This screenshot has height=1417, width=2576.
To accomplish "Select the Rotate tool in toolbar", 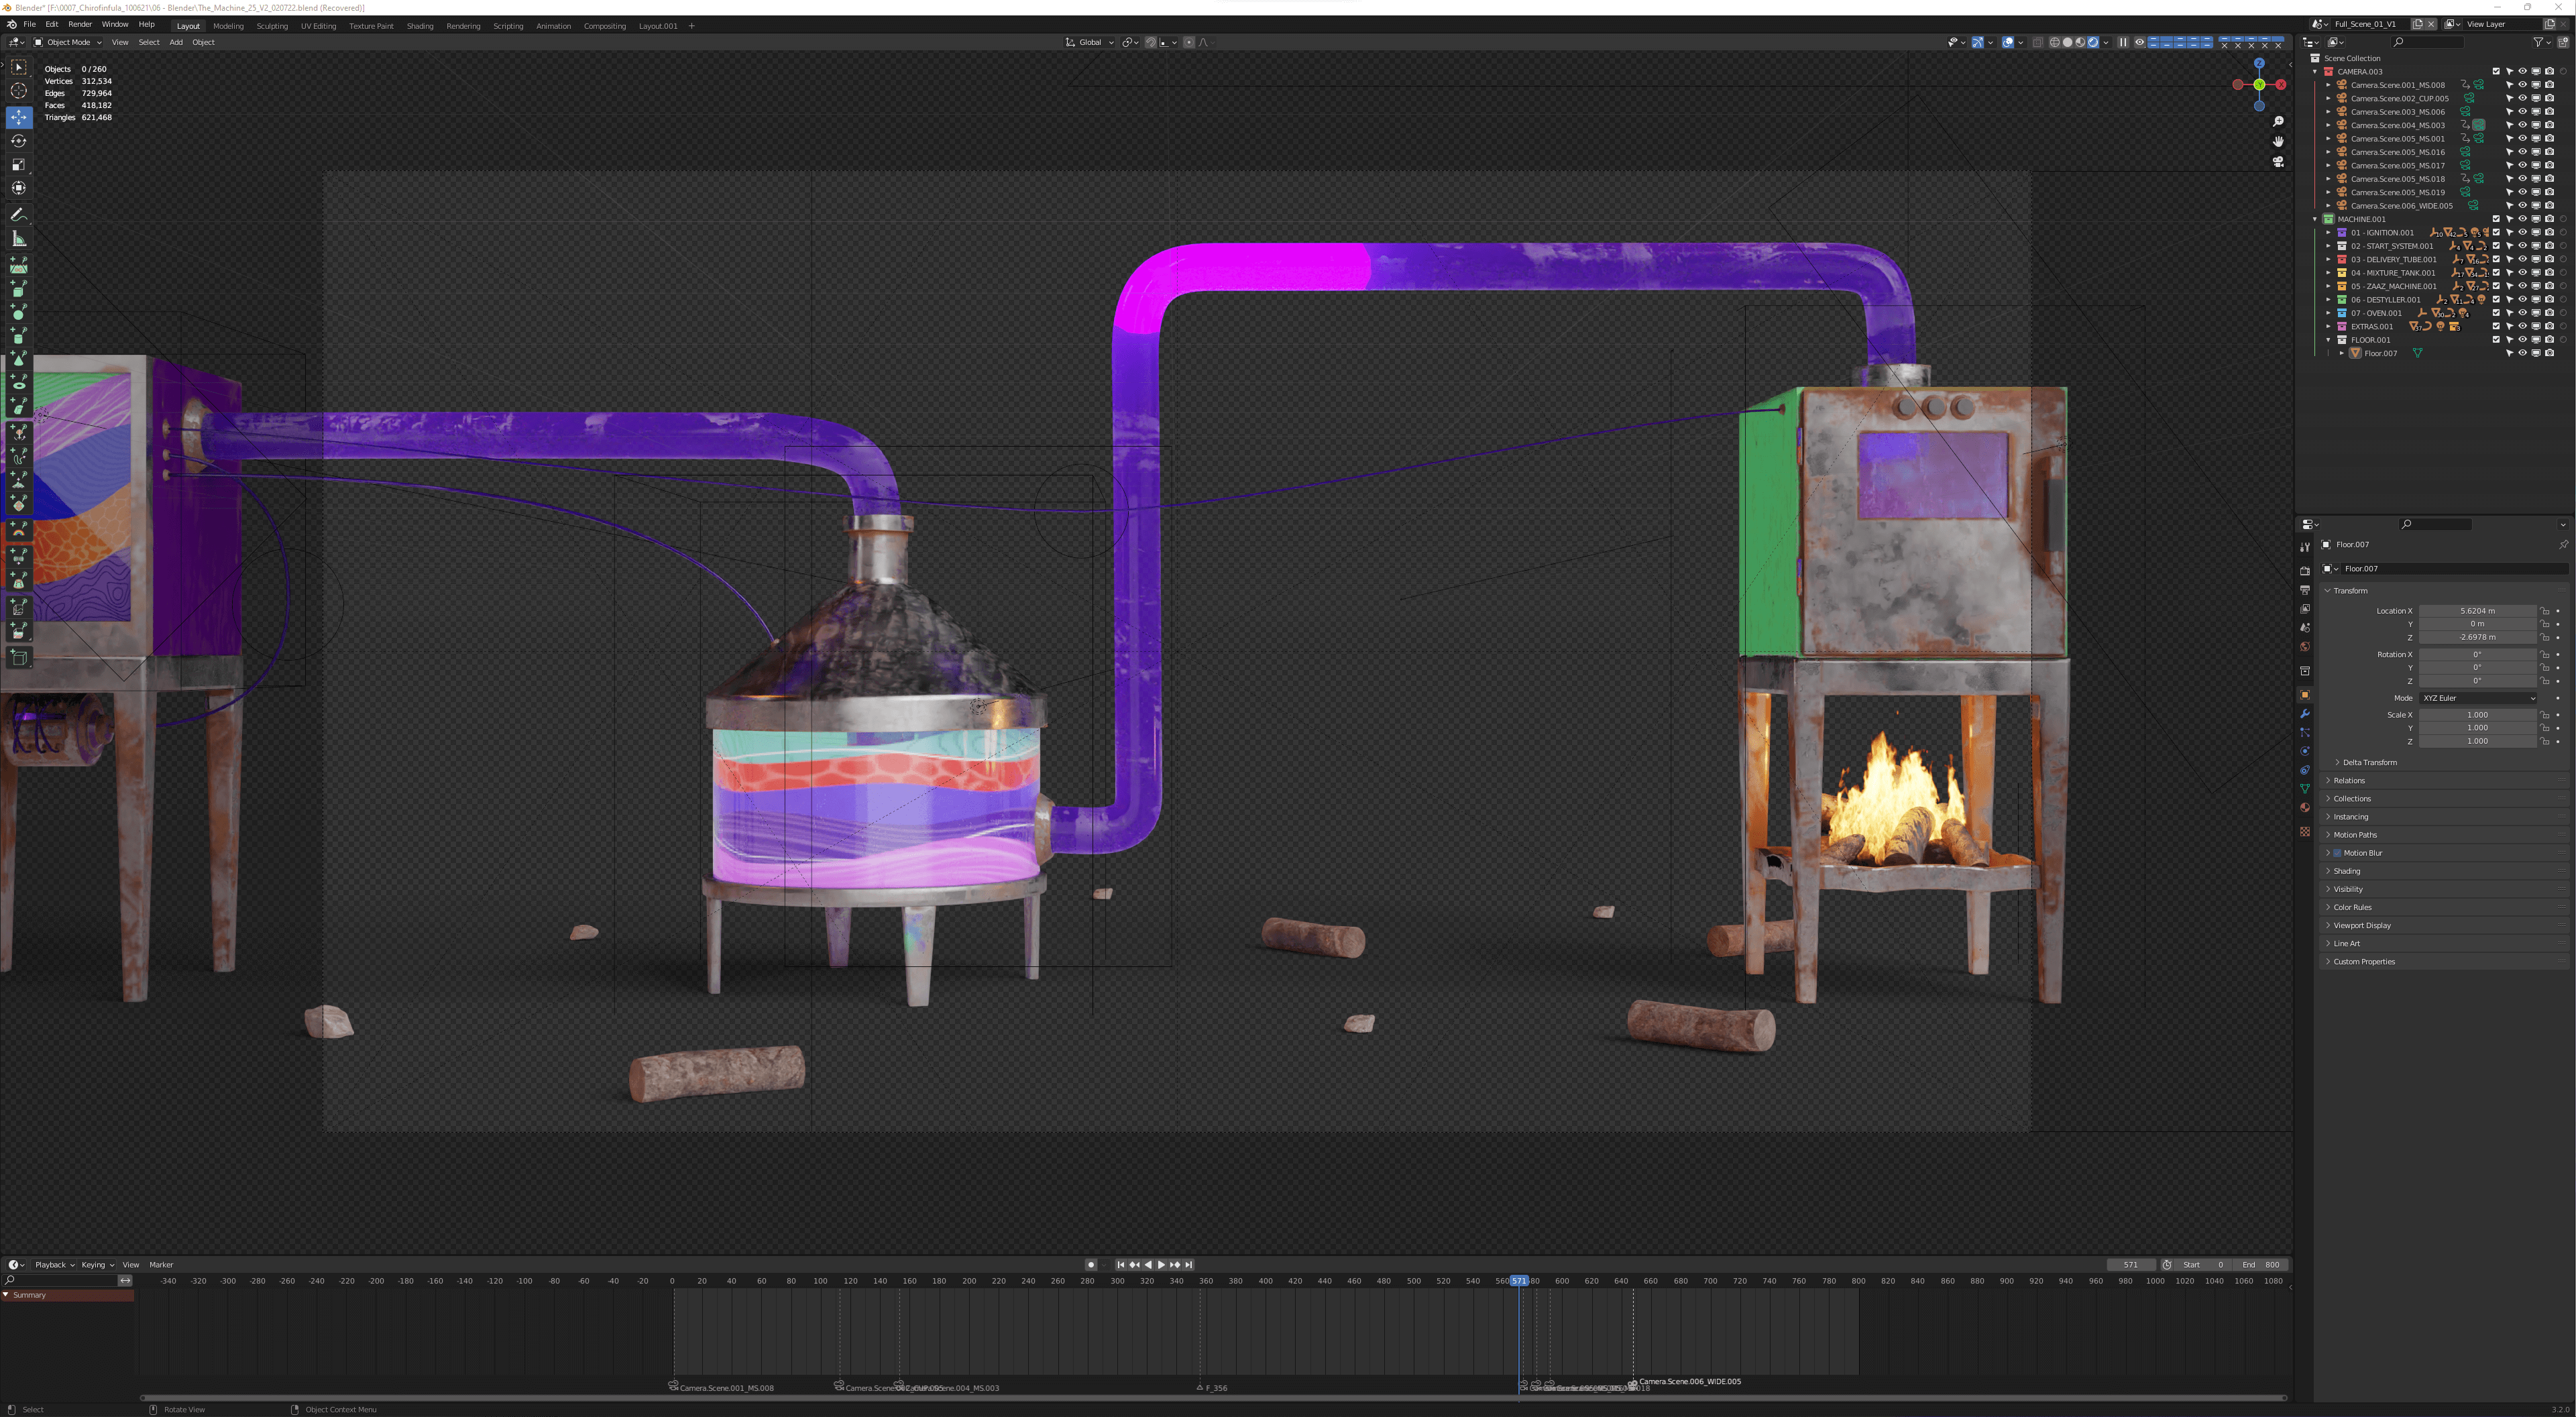I will click(x=18, y=141).
